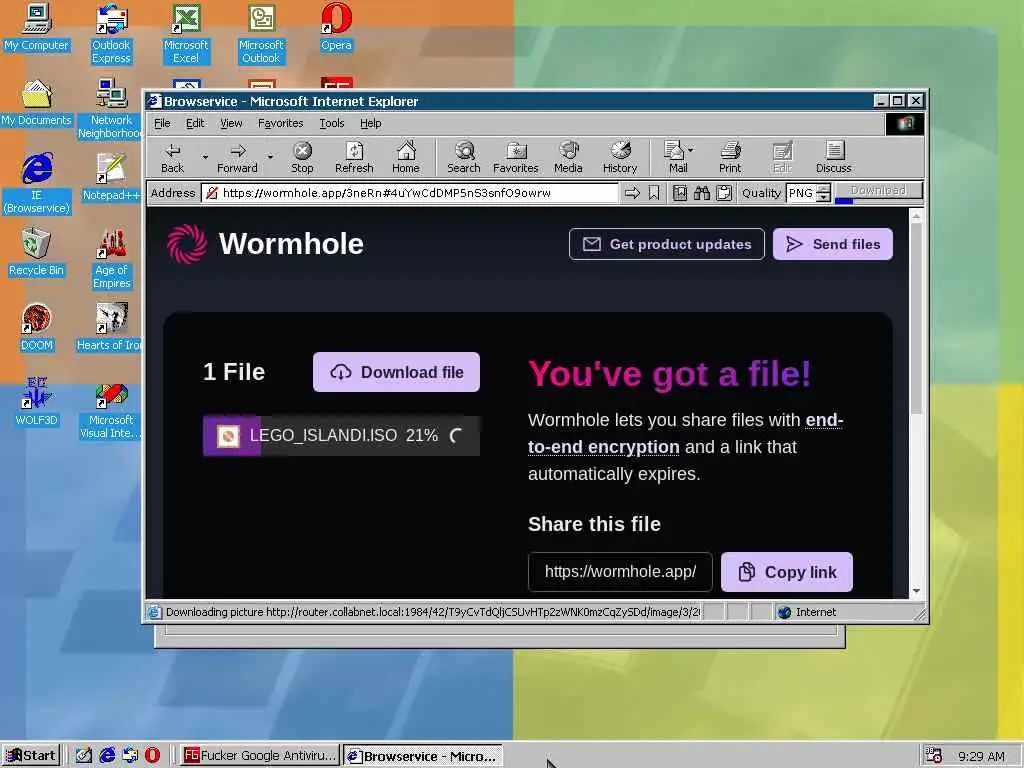Image resolution: width=1024 pixels, height=768 pixels.
Task: Select the Age of Empires desktop shortcut
Action: pyautogui.click(x=112, y=259)
